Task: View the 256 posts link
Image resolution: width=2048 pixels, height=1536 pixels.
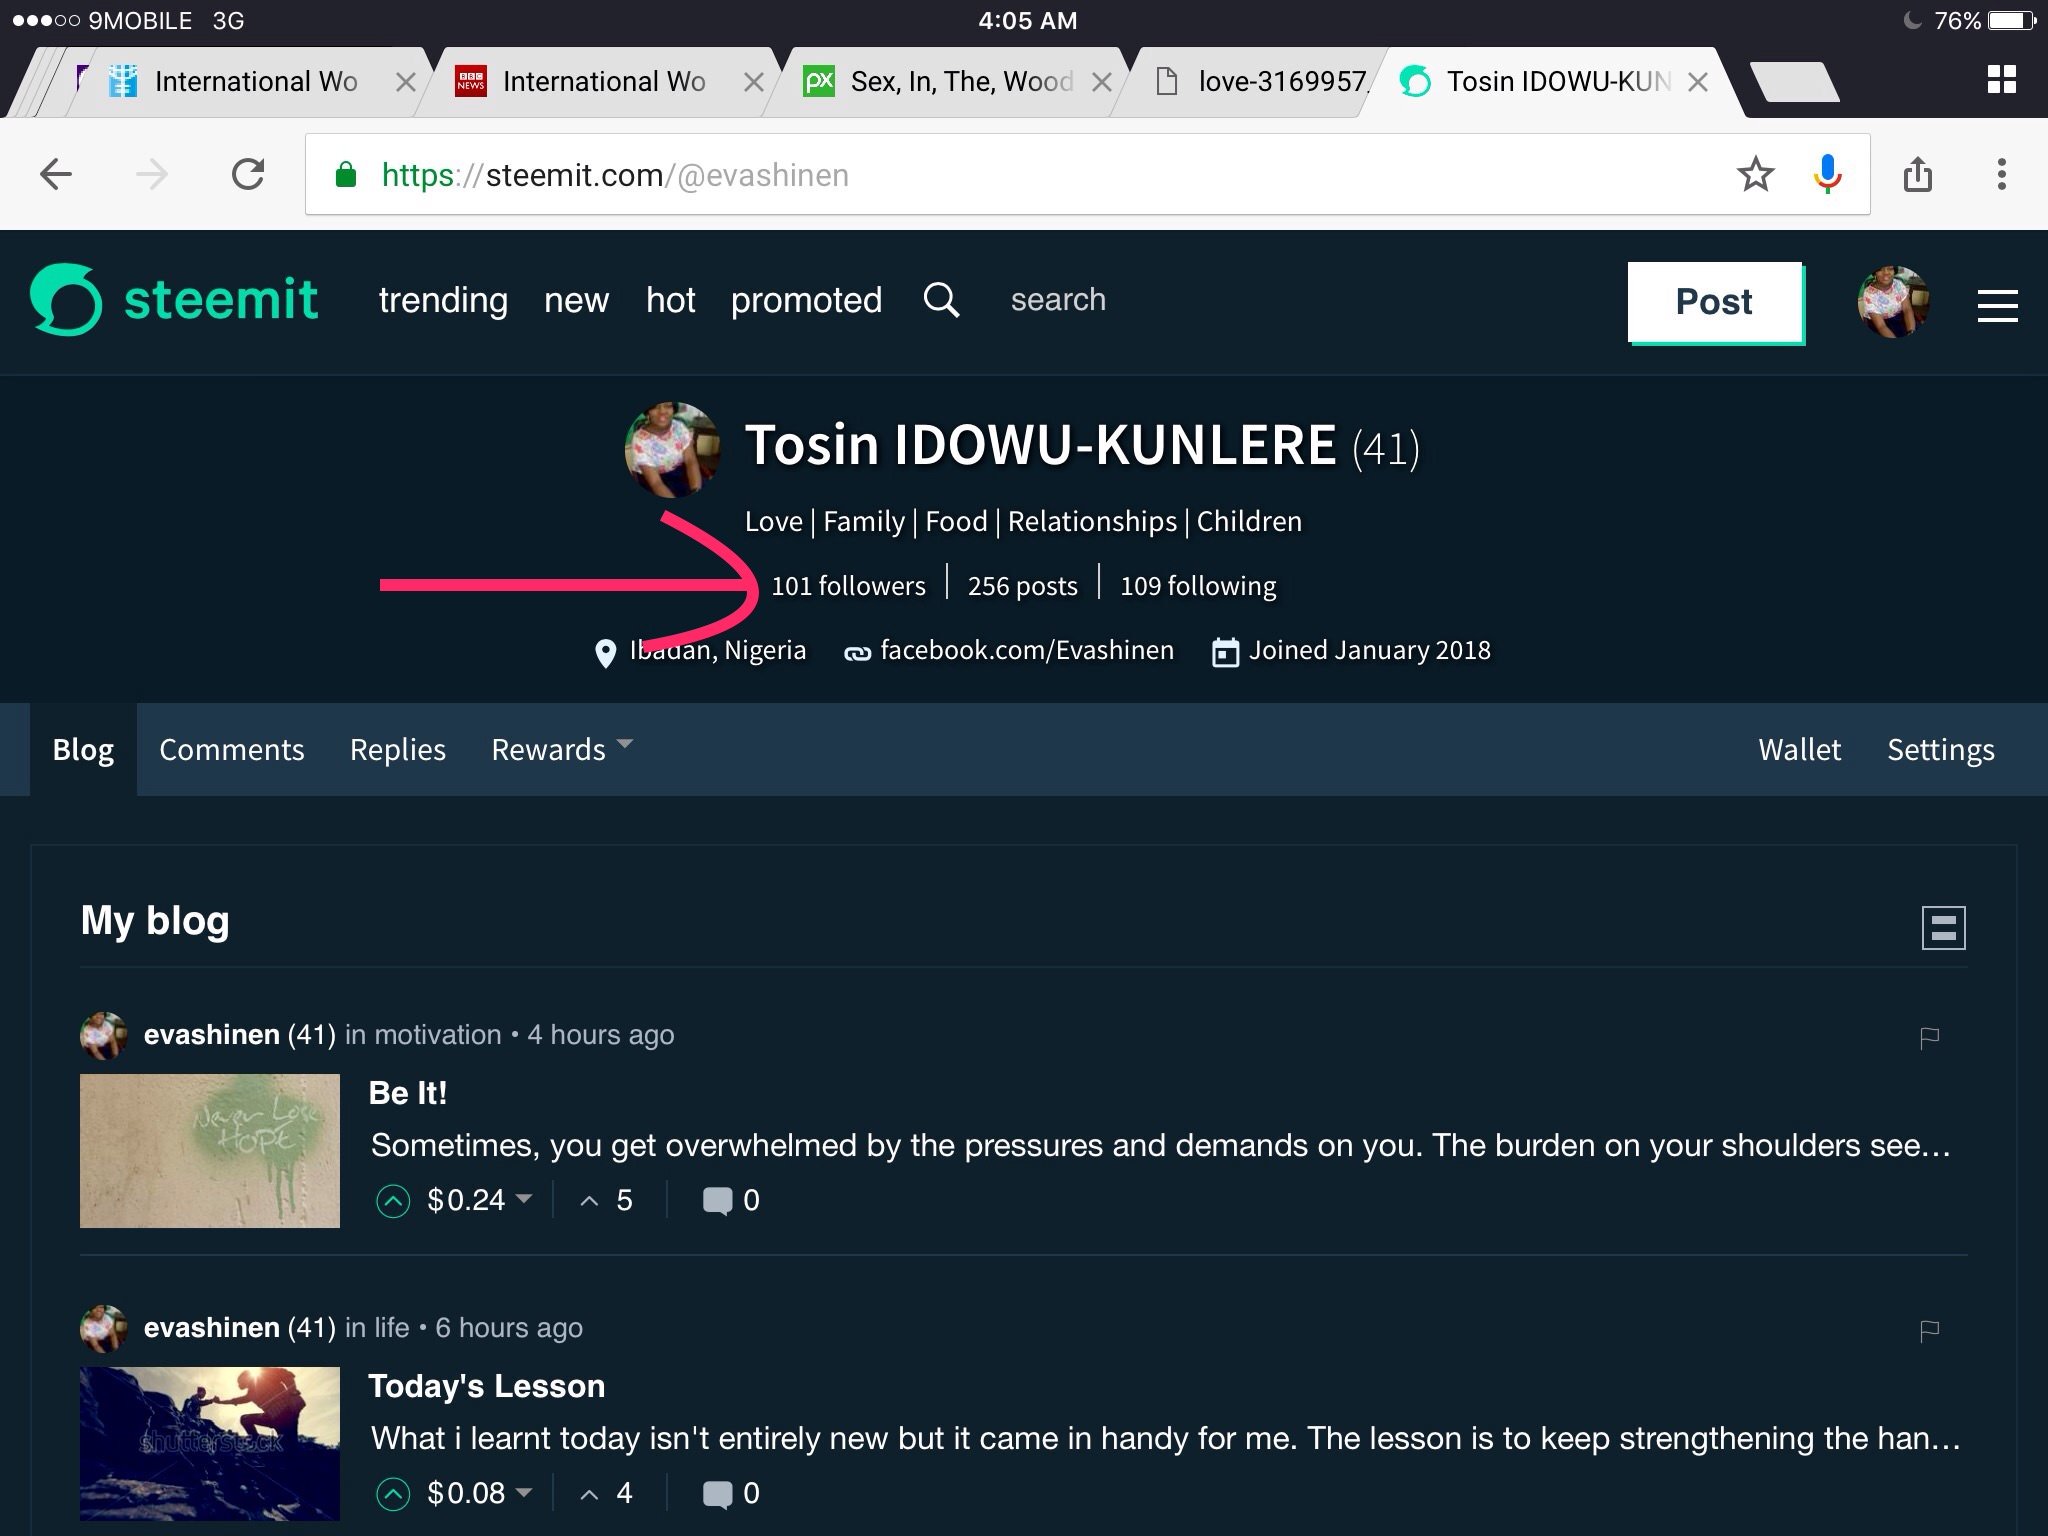Action: pyautogui.click(x=1022, y=586)
